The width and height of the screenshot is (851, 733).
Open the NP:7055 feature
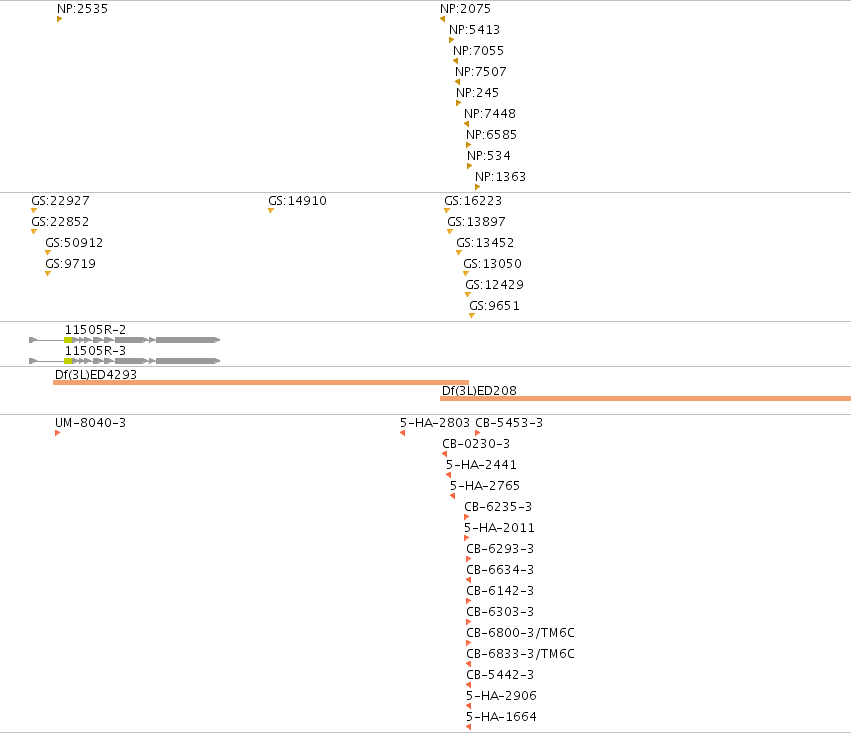479,51
